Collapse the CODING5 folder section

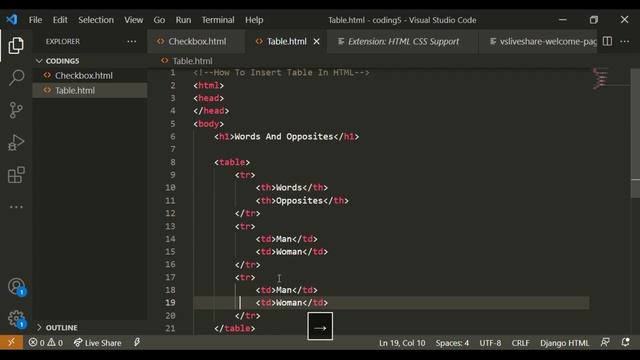90,61
